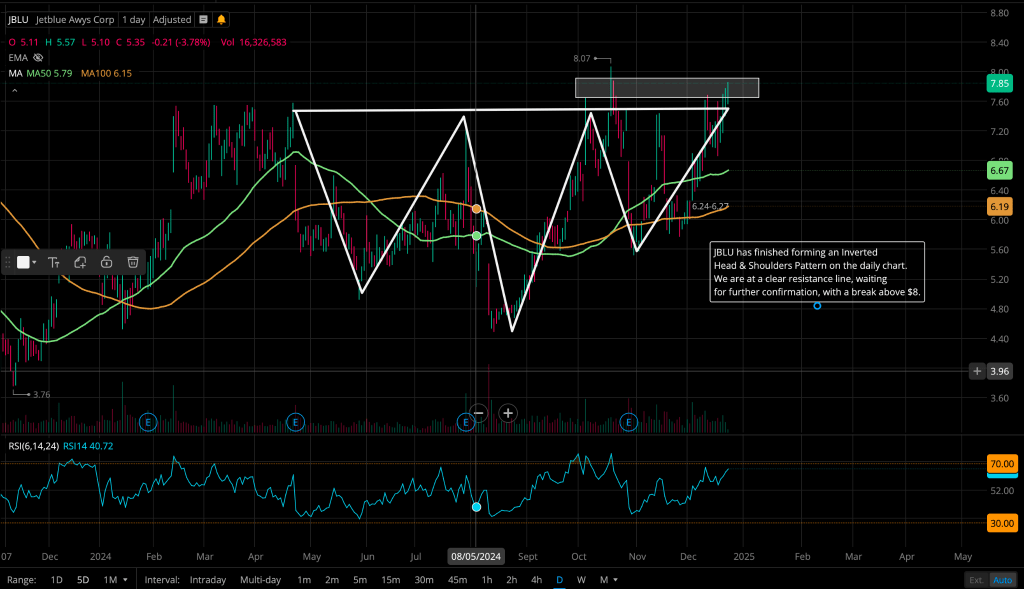The height and width of the screenshot is (589, 1024).
Task: Click the orange price alert bell icon
Action: coord(221,19)
